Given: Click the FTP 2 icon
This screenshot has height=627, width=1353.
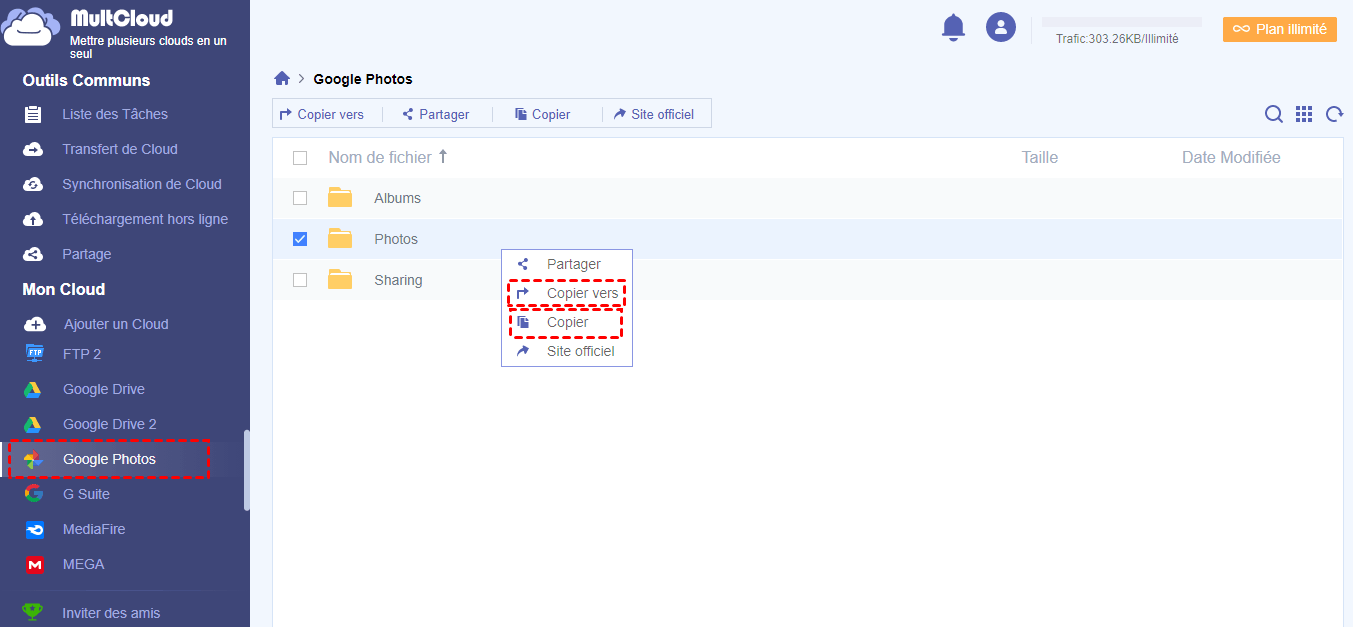Looking at the screenshot, I should 35,353.
